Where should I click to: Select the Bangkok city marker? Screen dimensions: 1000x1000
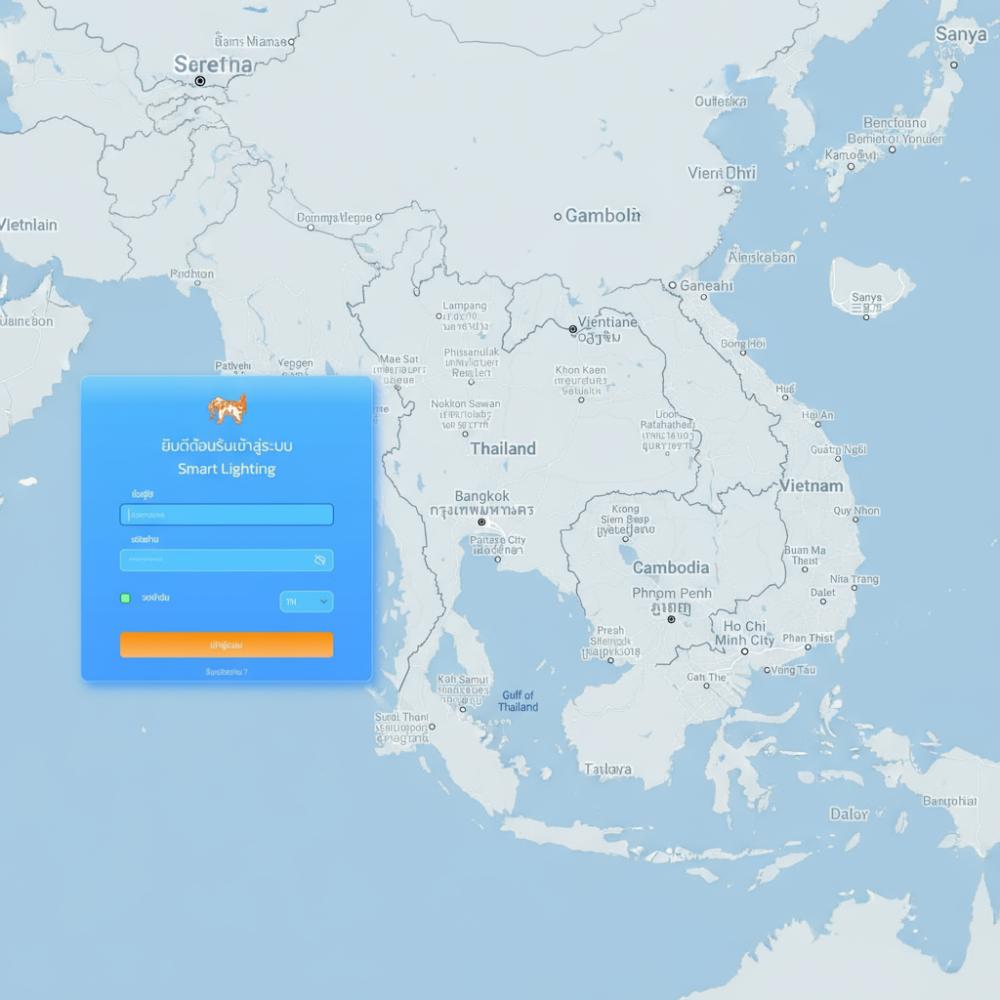[x=481, y=522]
